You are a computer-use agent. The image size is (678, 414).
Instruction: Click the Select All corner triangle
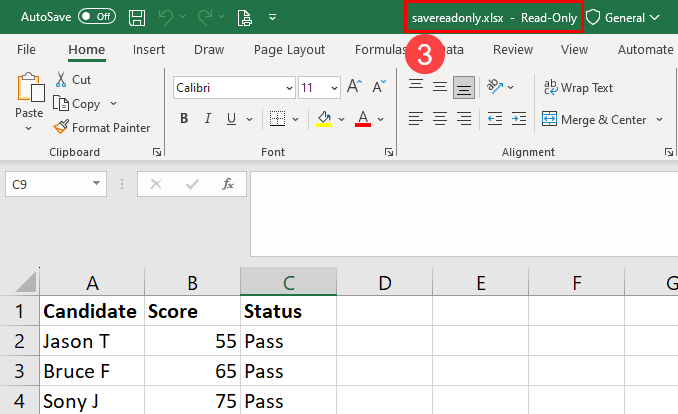(26, 282)
